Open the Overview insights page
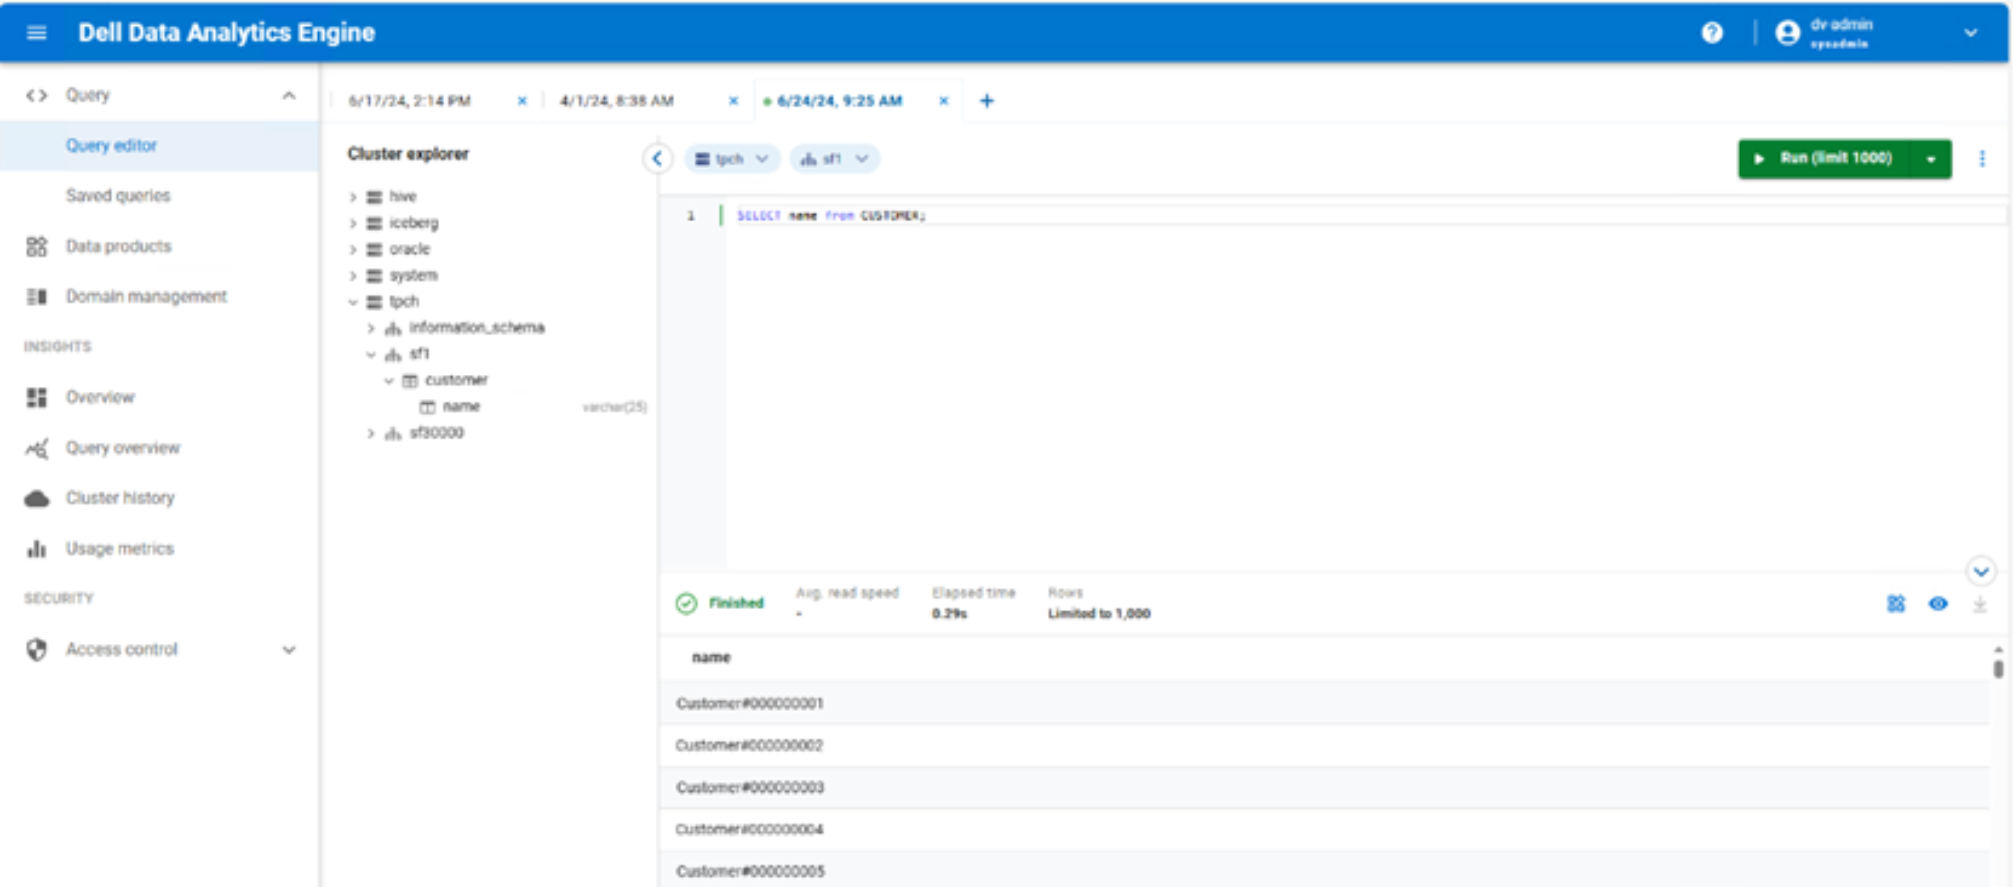This screenshot has width=2014, height=887. tap(100, 397)
